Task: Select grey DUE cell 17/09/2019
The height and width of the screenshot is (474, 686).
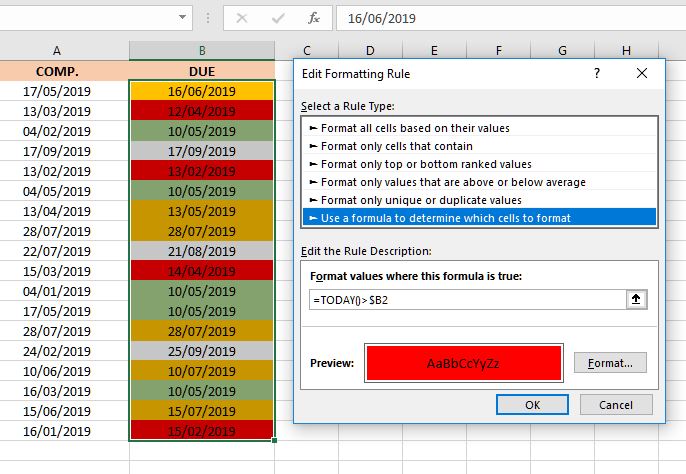Action: pyautogui.click(x=202, y=151)
